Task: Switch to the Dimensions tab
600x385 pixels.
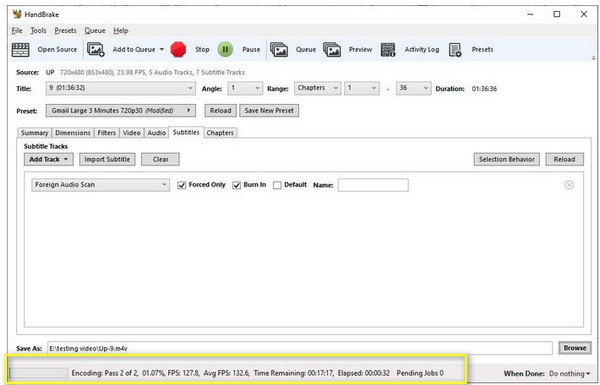Action: point(73,133)
